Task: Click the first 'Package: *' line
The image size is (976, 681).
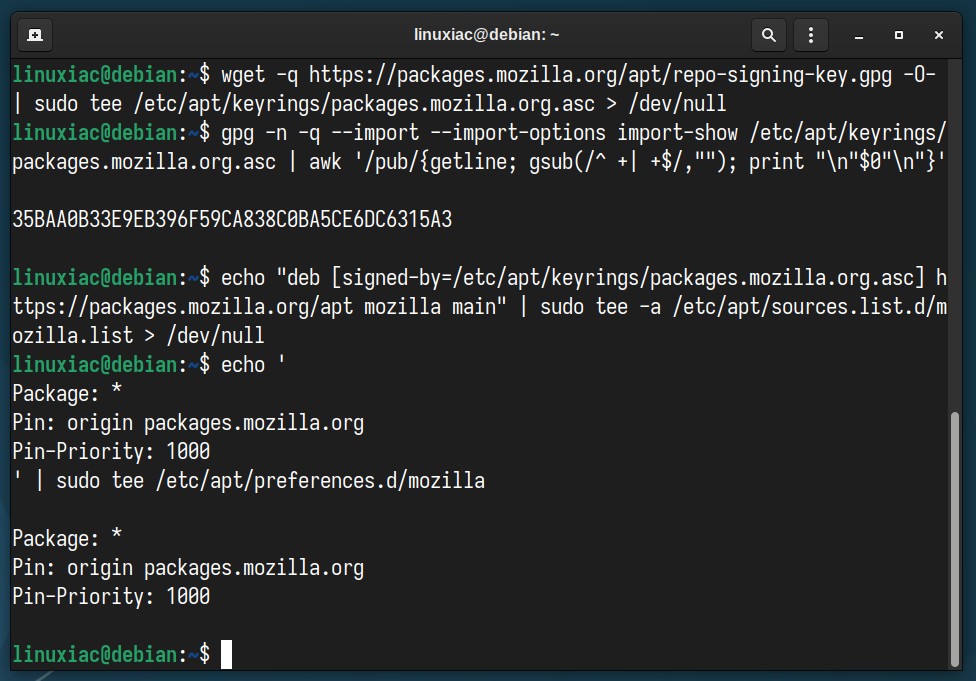Action: pos(67,393)
